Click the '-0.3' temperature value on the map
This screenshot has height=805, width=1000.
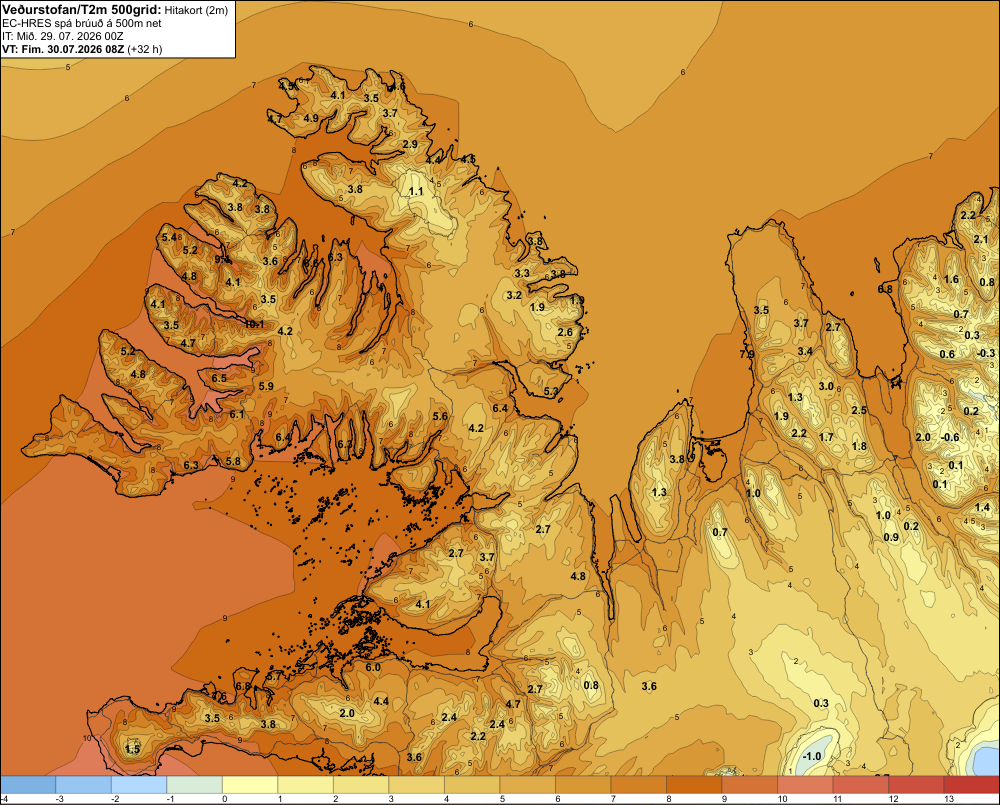click(x=986, y=353)
